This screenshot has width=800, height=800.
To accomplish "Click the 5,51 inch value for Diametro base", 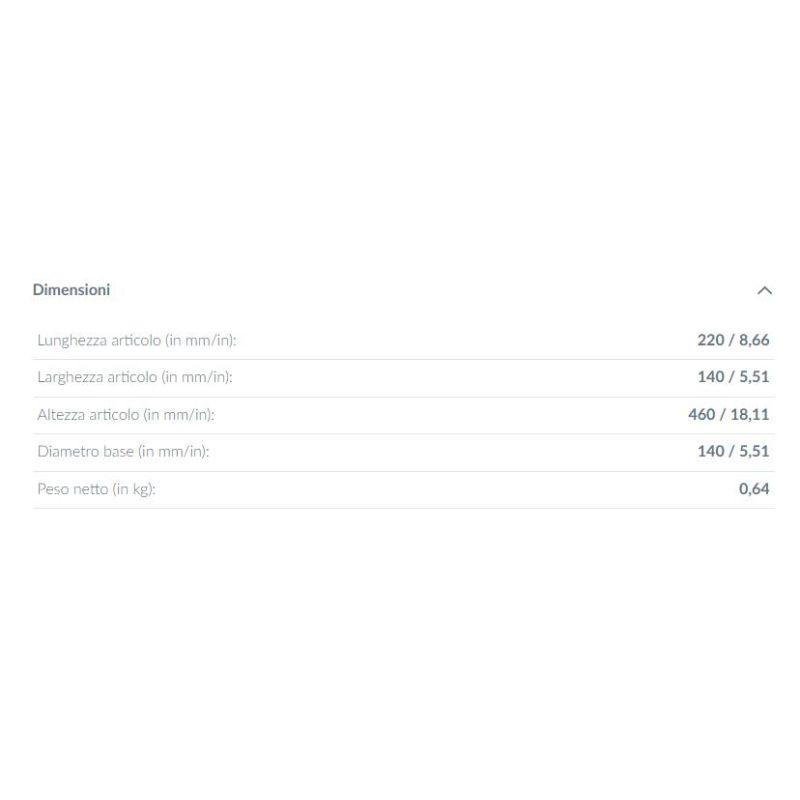I will coord(754,451).
